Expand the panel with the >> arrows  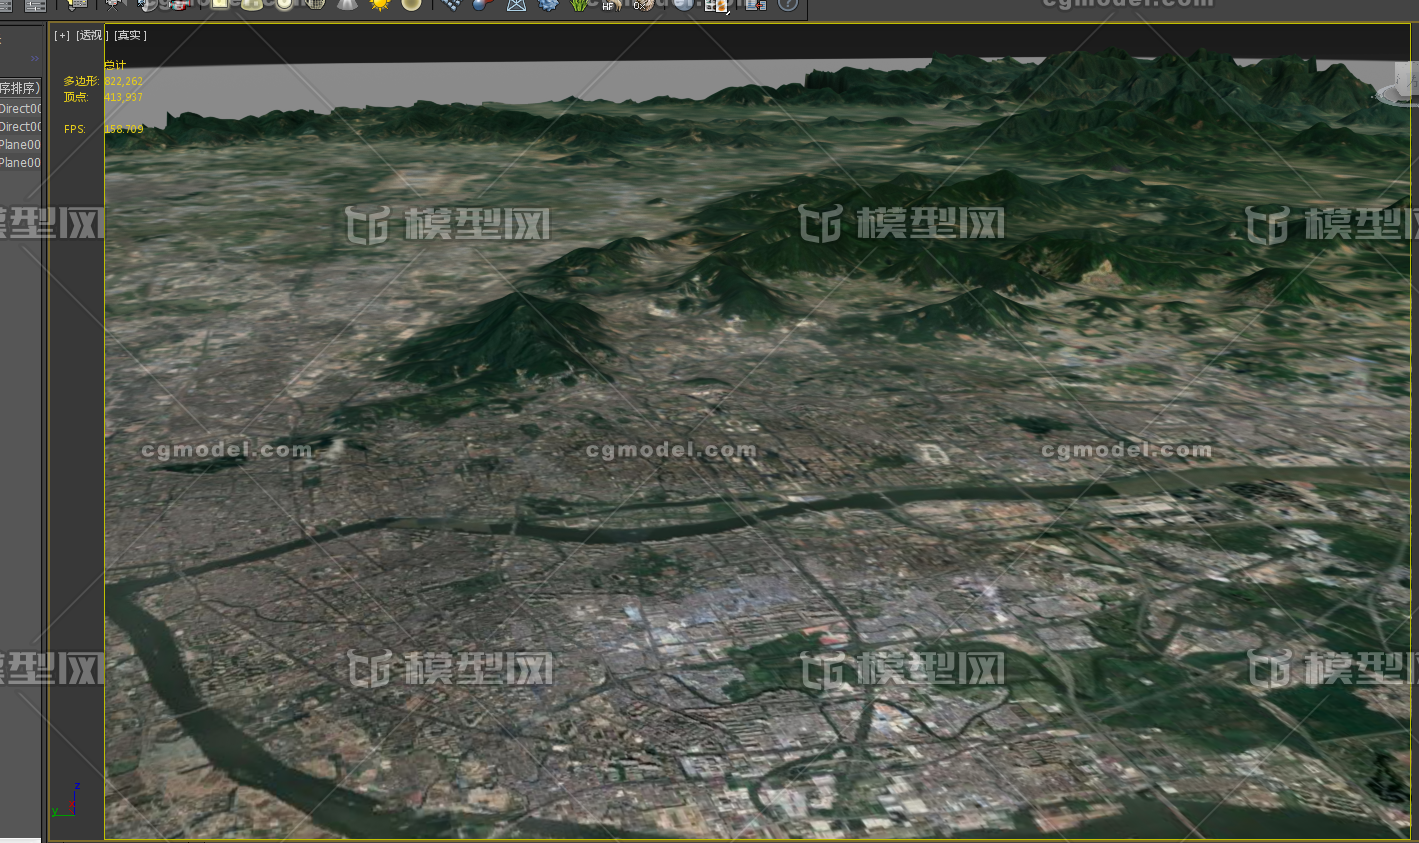(x=35, y=58)
